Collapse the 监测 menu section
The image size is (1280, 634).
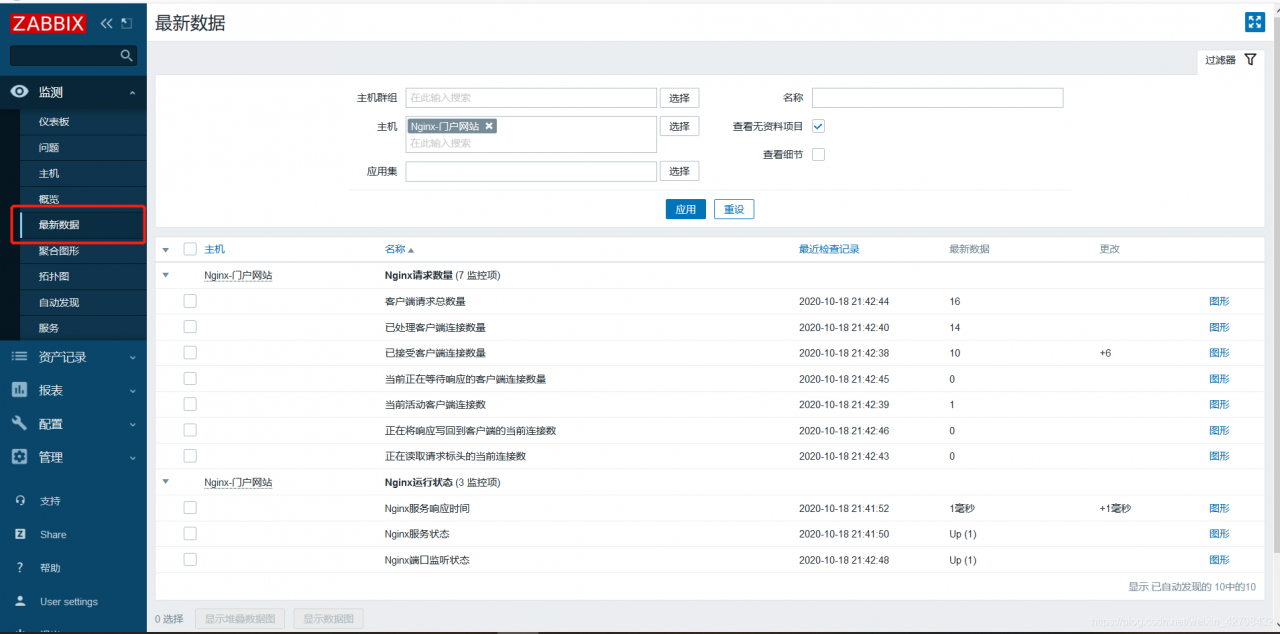(x=133, y=93)
